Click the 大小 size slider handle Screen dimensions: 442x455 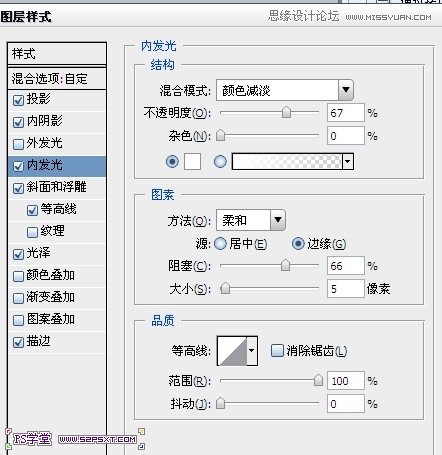pyautogui.click(x=225, y=288)
